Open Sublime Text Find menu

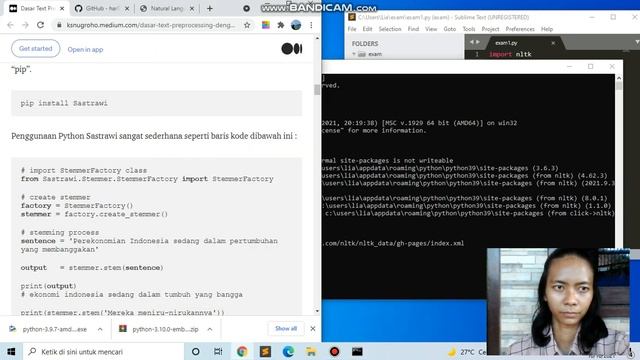(413, 29)
